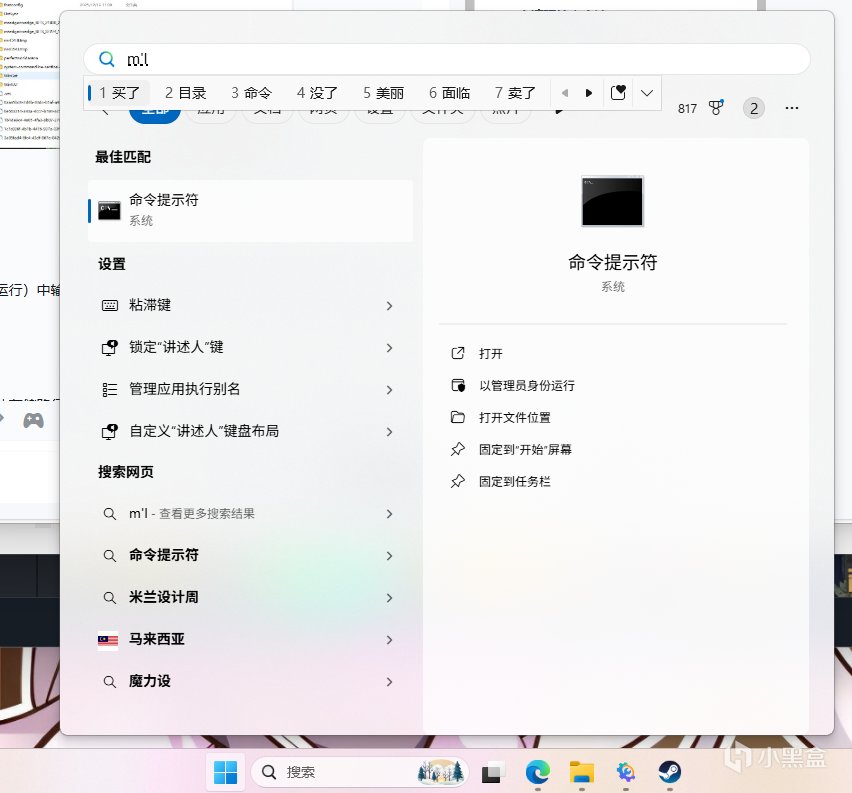The image size is (852, 793).
Task: Open 自定义“讲述人”键盘布局 setting
Action: click(x=249, y=432)
